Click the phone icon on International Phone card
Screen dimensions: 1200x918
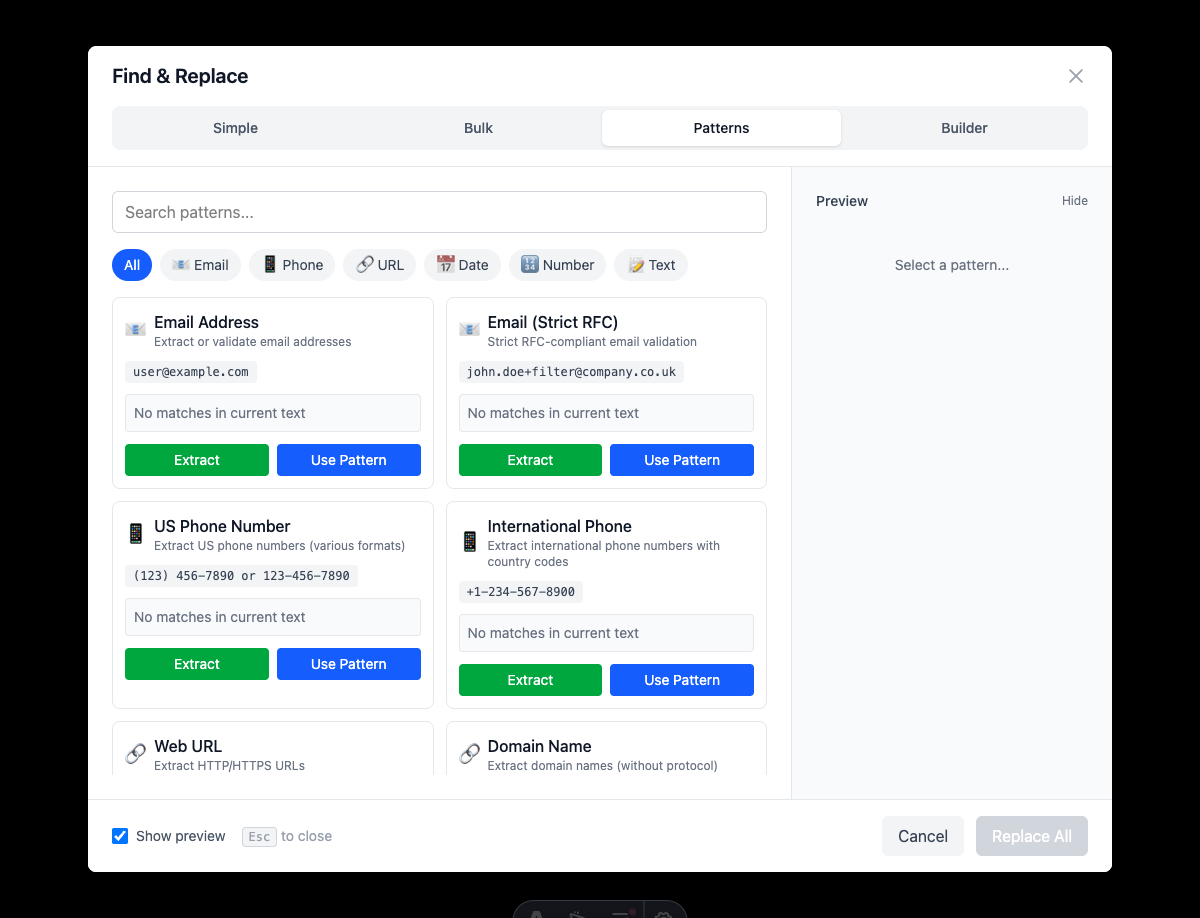(x=469, y=540)
